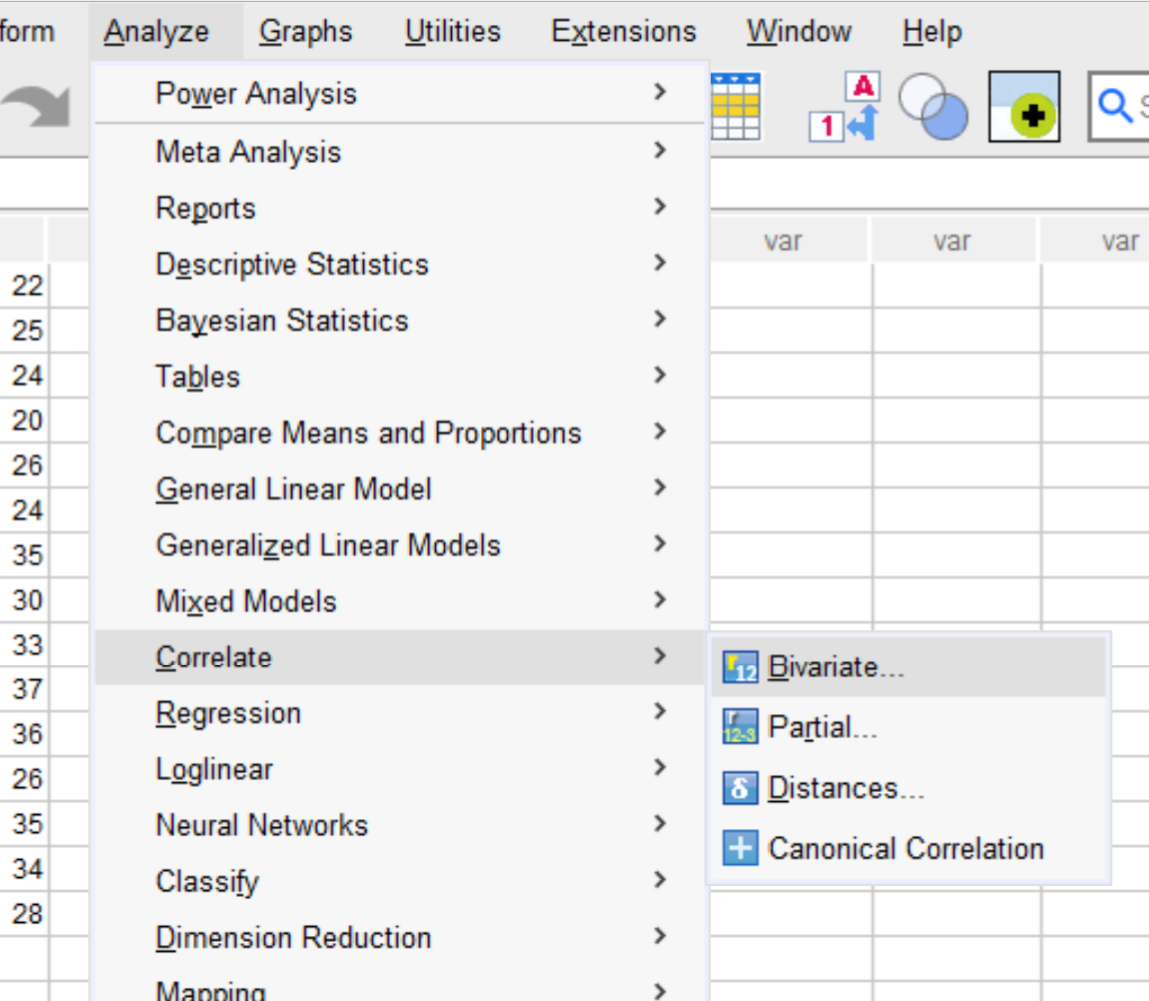Open the Meta Analysis submenu
This screenshot has height=1001, width=1149.
click(x=400, y=152)
